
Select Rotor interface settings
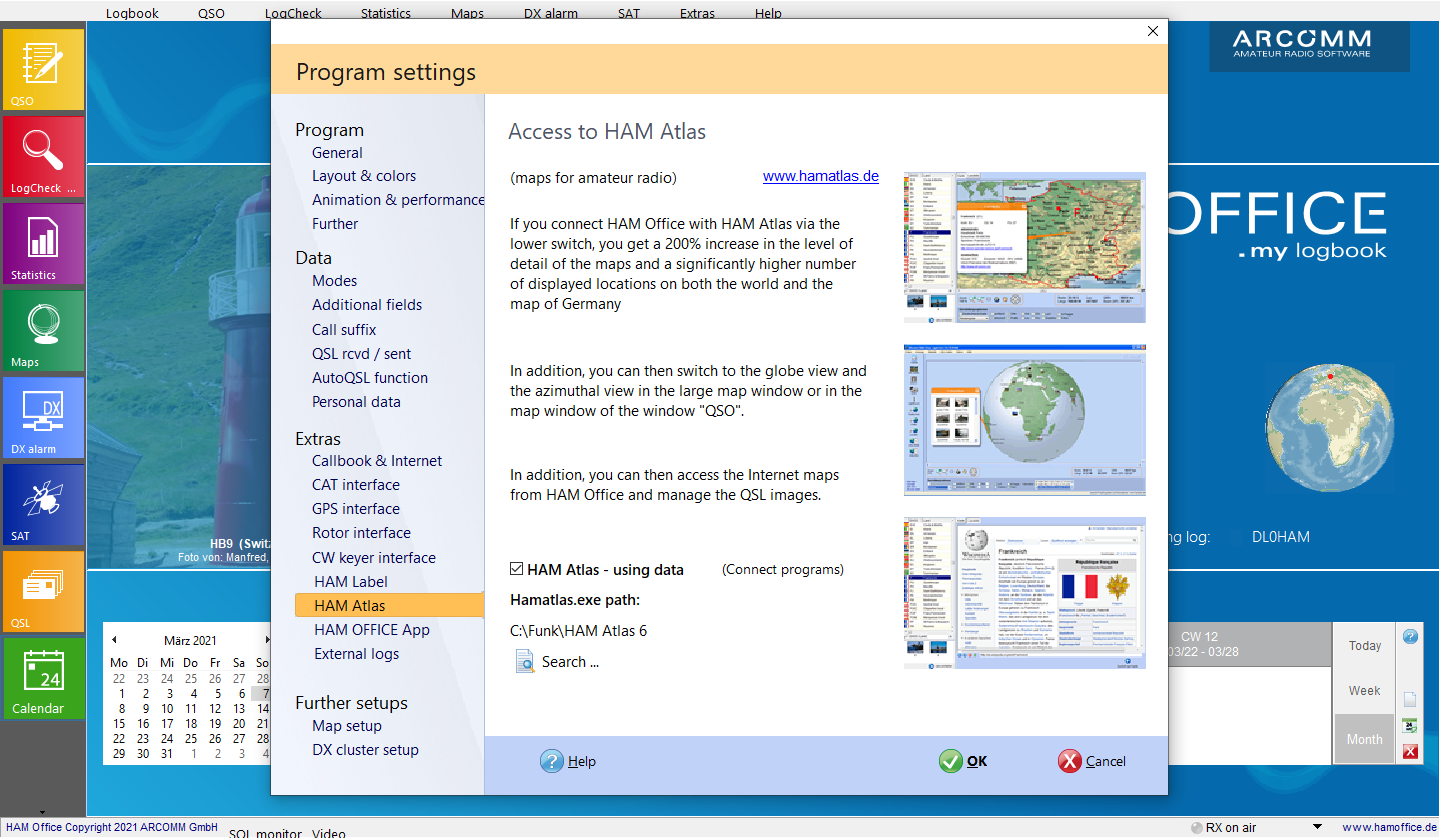(361, 533)
